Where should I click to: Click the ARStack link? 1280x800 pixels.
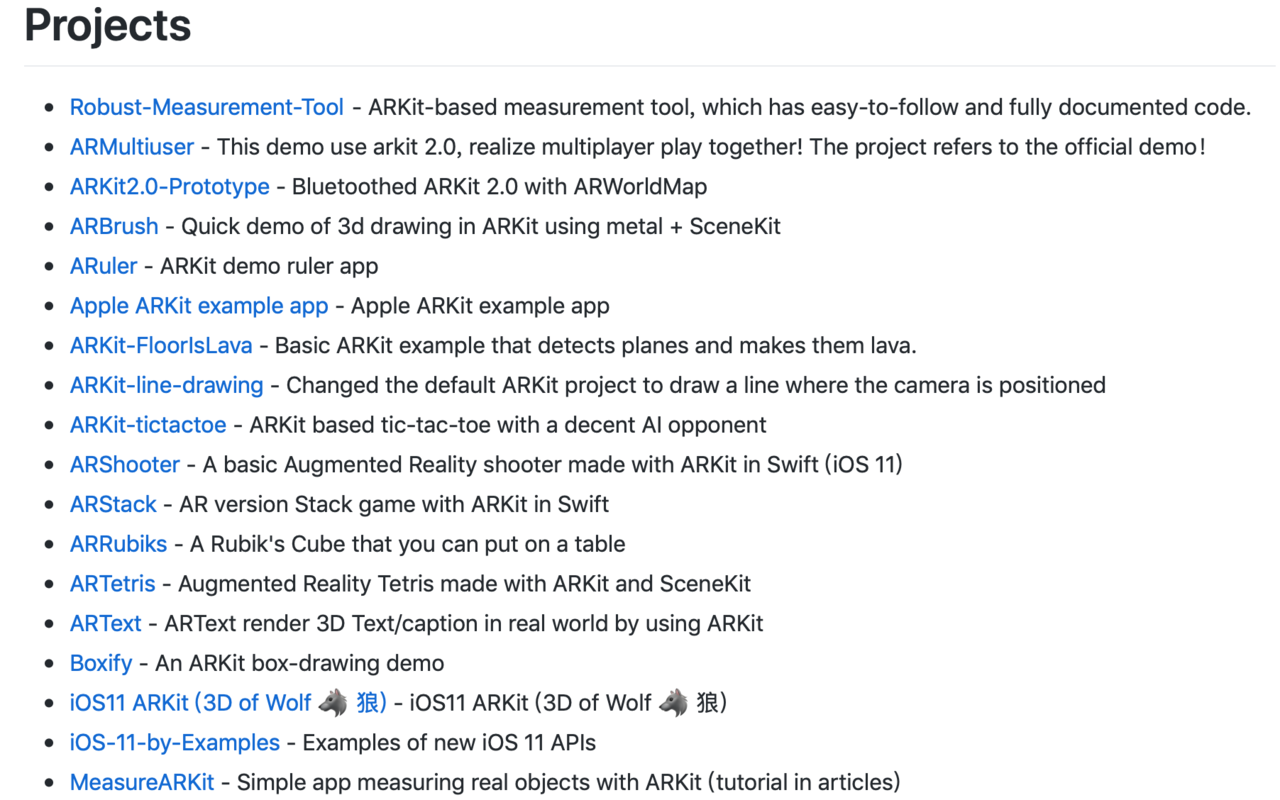[113, 504]
